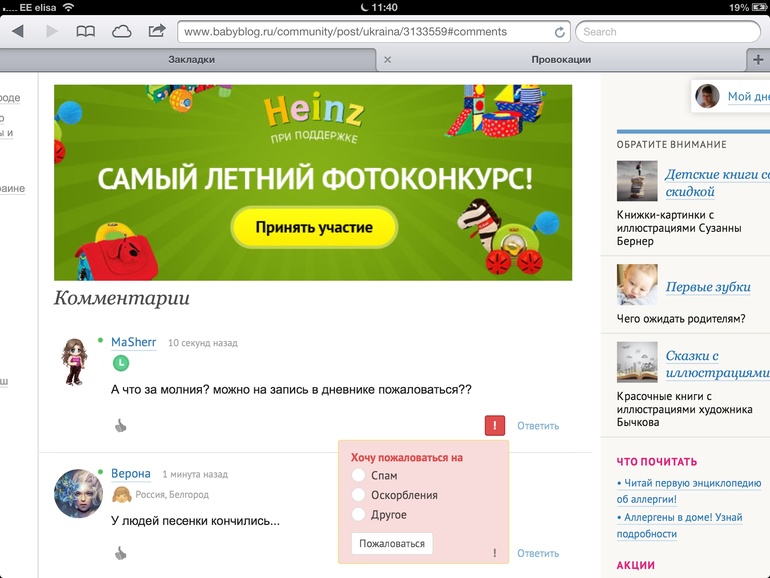Click the Пожаловаться submit button

point(392,544)
